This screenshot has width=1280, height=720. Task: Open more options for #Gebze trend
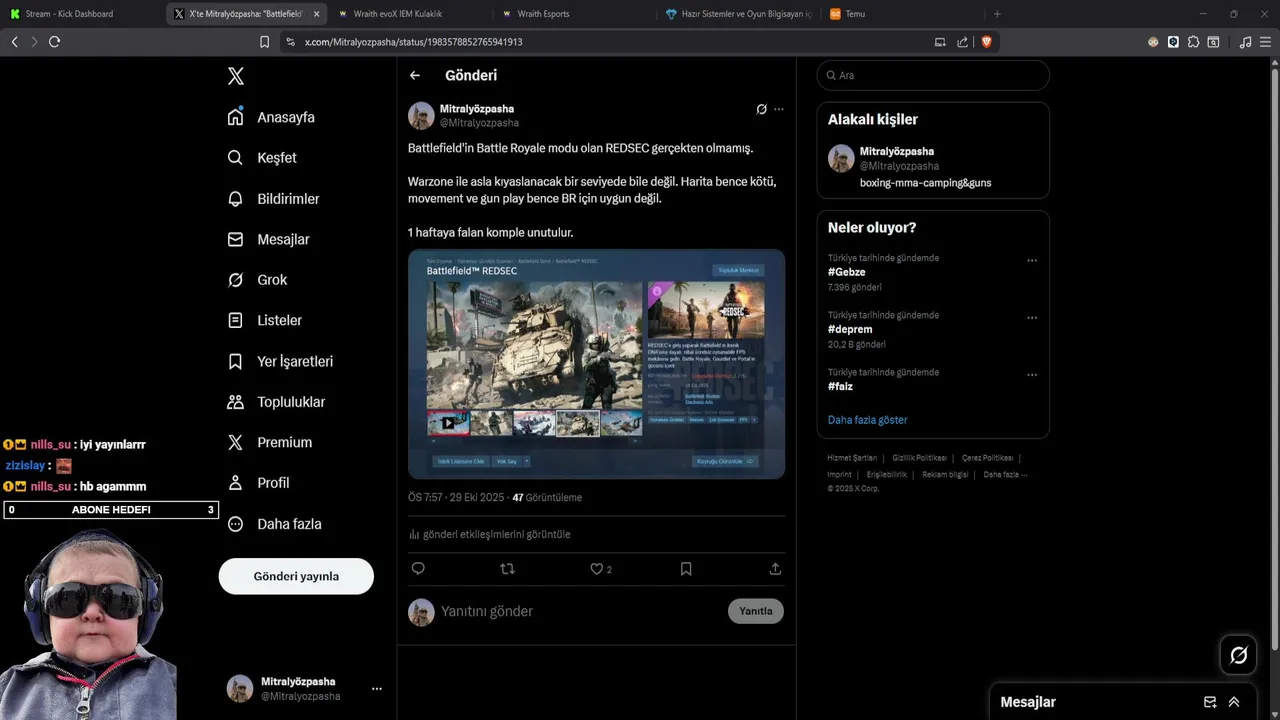pos(1032,261)
